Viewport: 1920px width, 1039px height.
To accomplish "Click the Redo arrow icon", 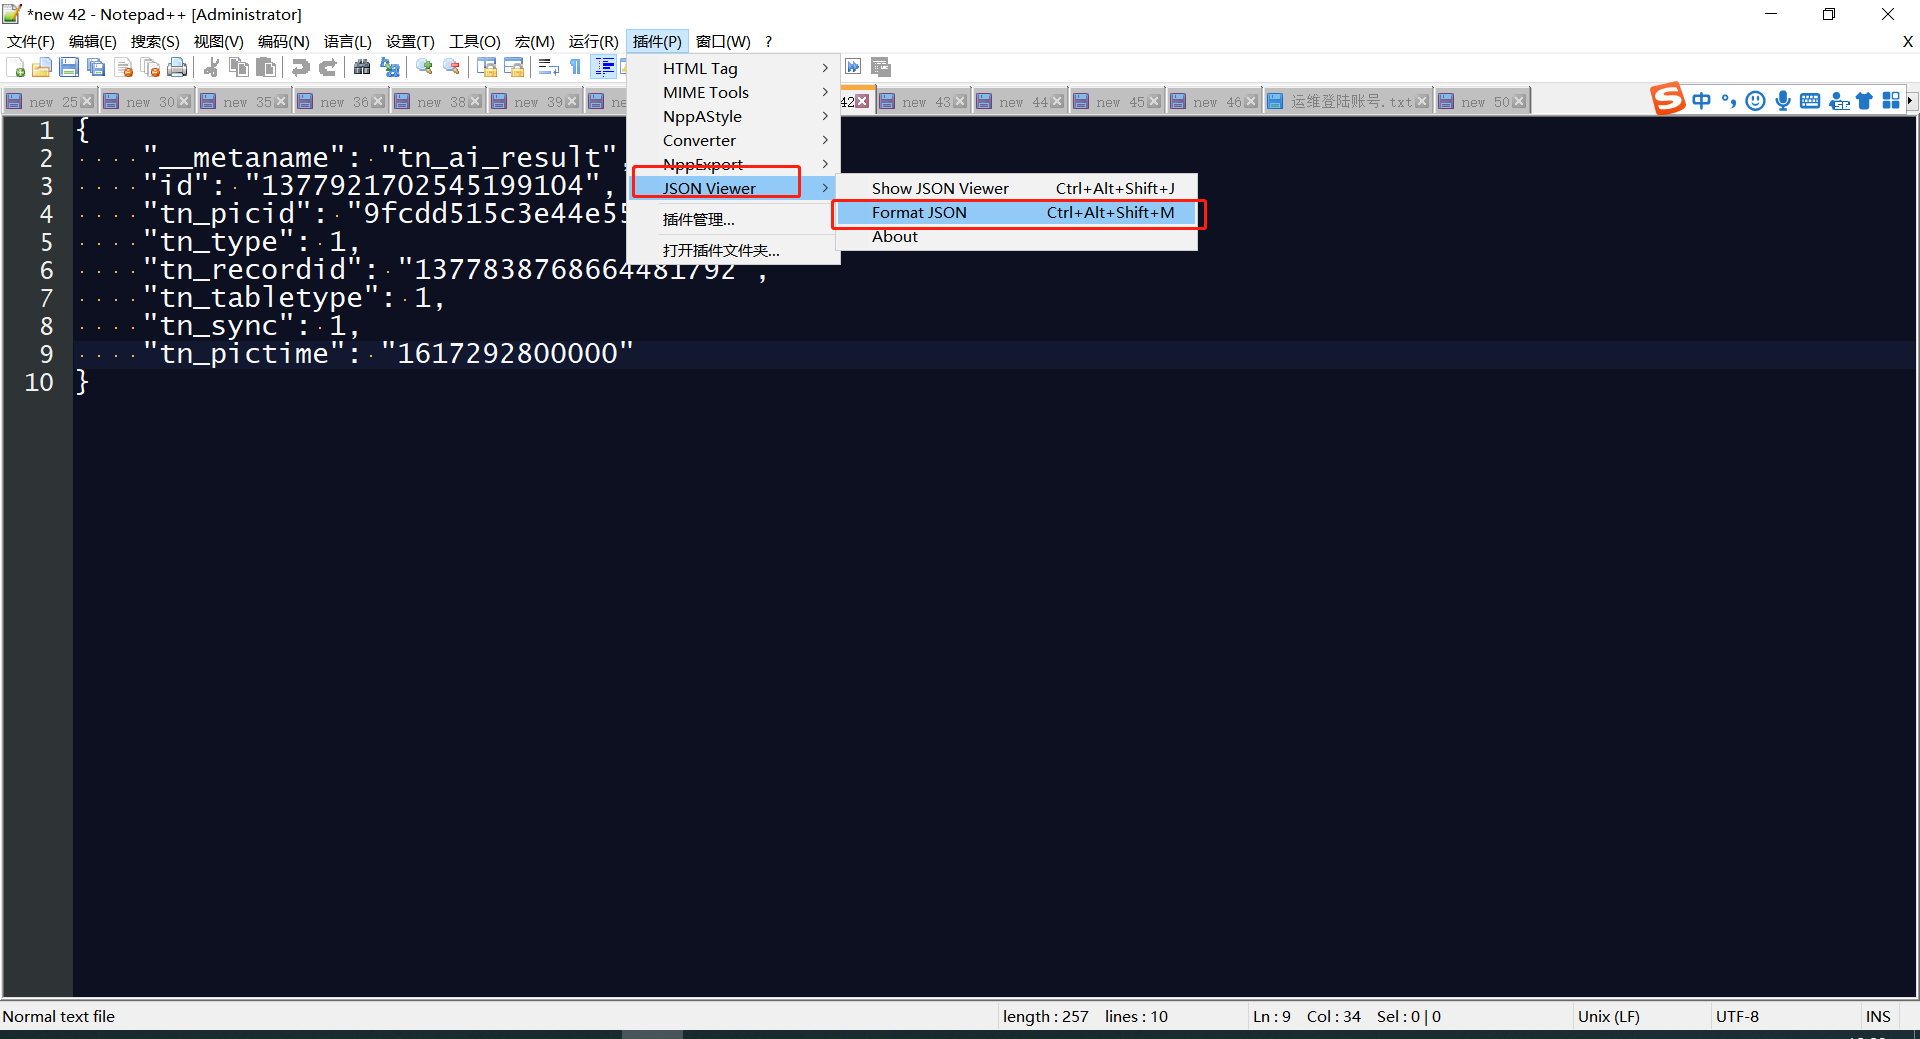I will pyautogui.click(x=327, y=67).
